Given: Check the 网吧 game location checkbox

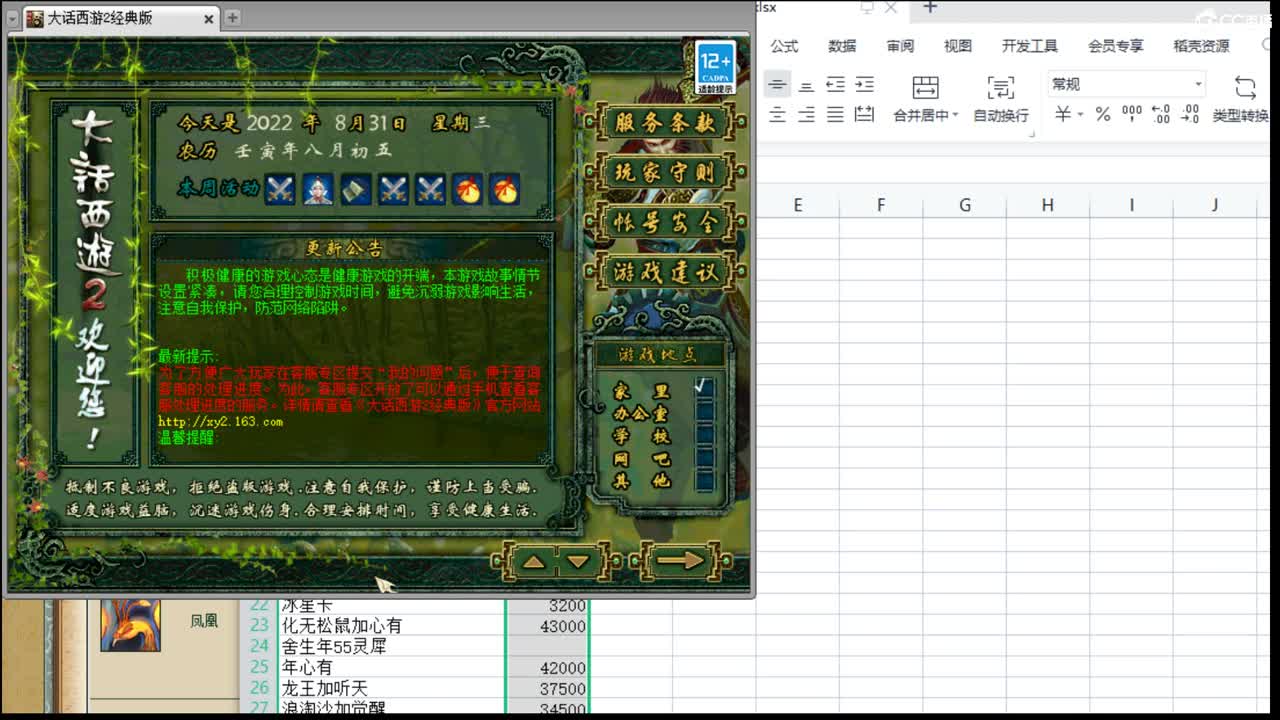Looking at the screenshot, I should (x=704, y=458).
